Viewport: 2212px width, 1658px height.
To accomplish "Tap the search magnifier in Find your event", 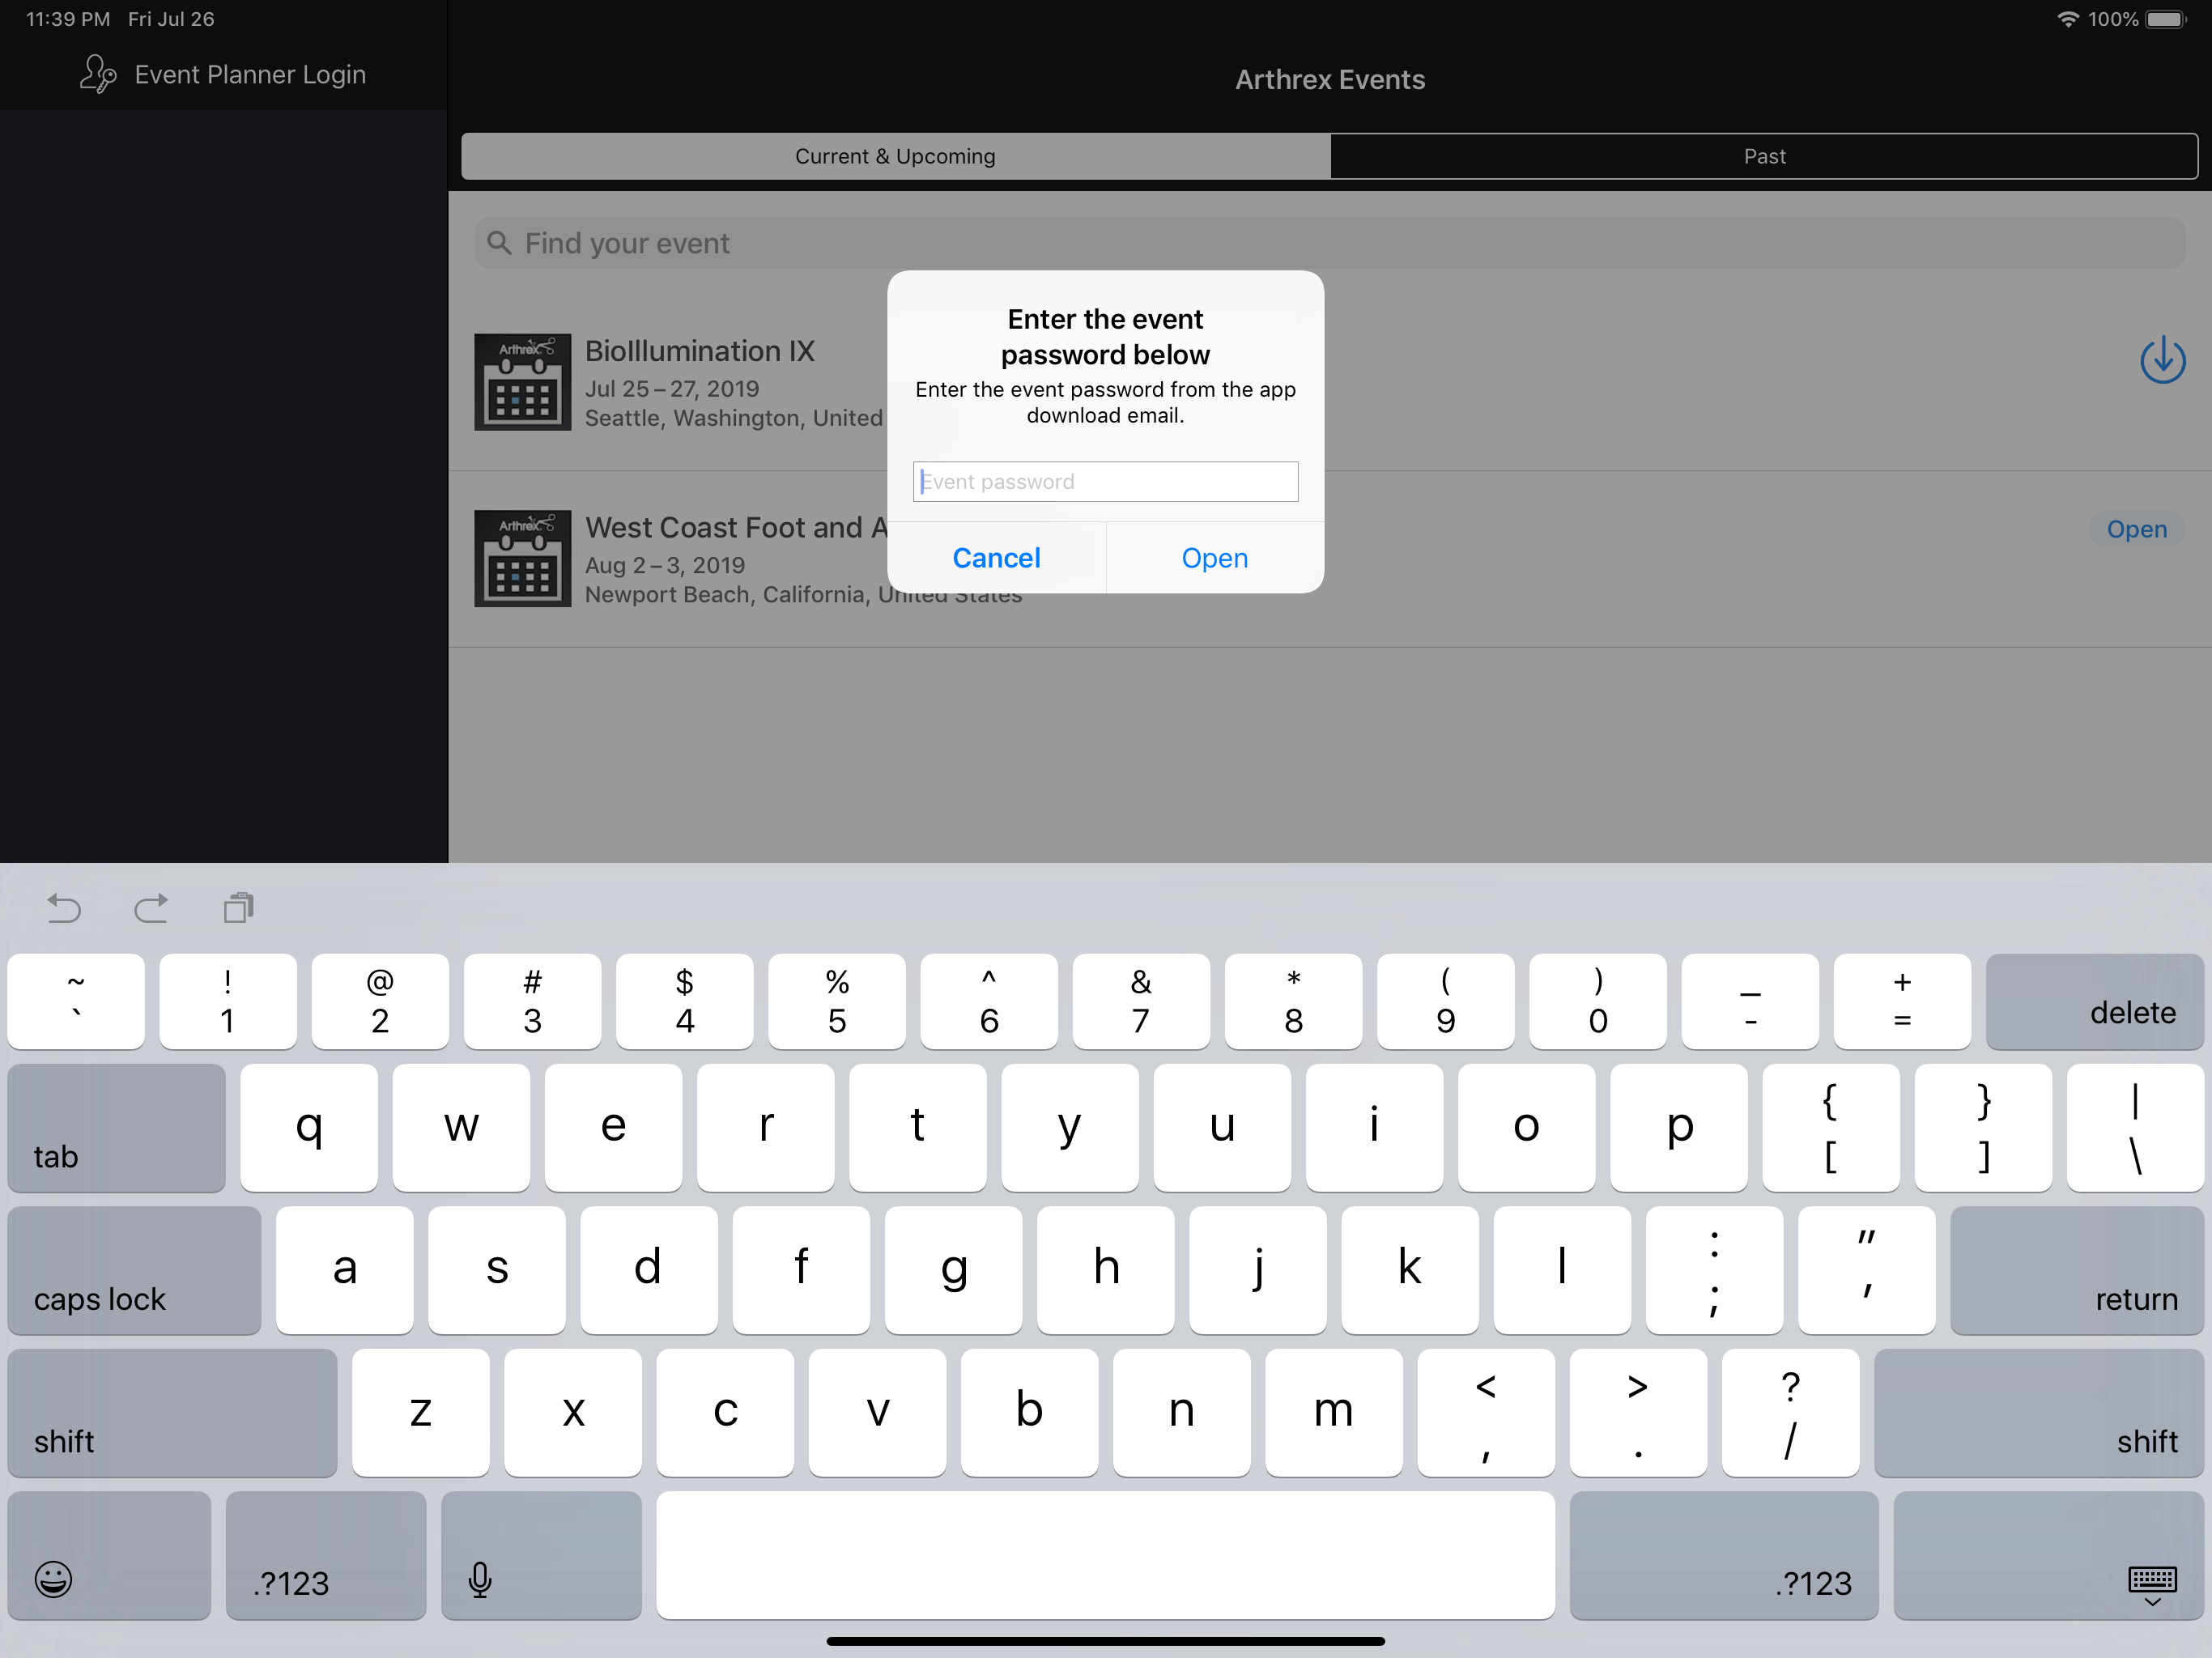I will [x=499, y=243].
